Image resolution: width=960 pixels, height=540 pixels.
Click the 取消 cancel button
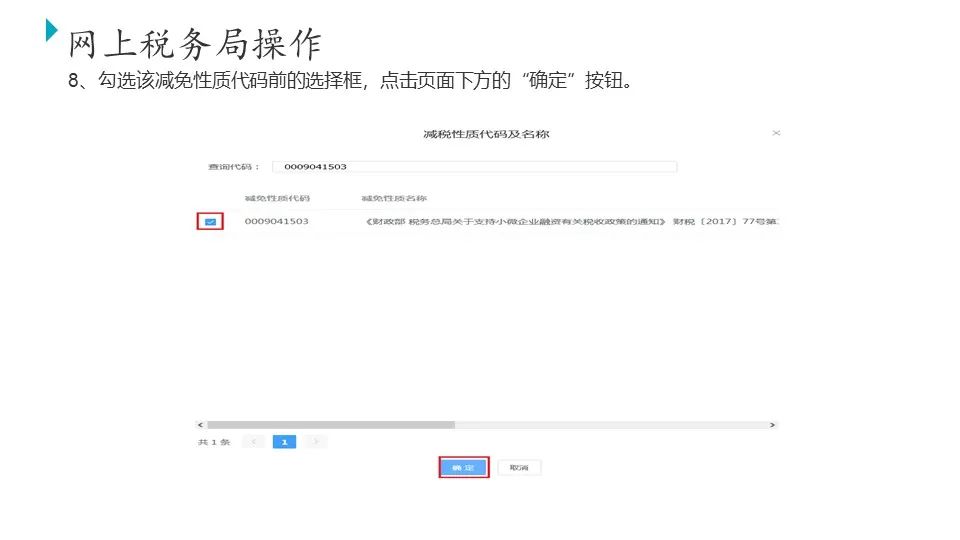pyautogui.click(x=519, y=468)
